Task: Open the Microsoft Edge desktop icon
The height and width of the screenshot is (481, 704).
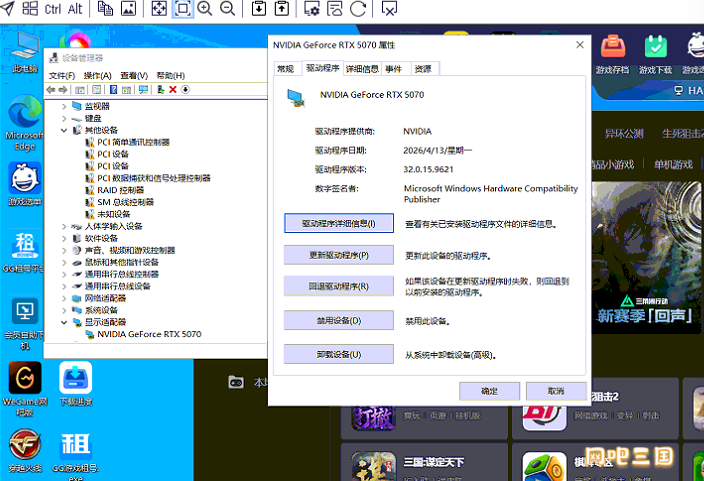Action: (x=25, y=122)
